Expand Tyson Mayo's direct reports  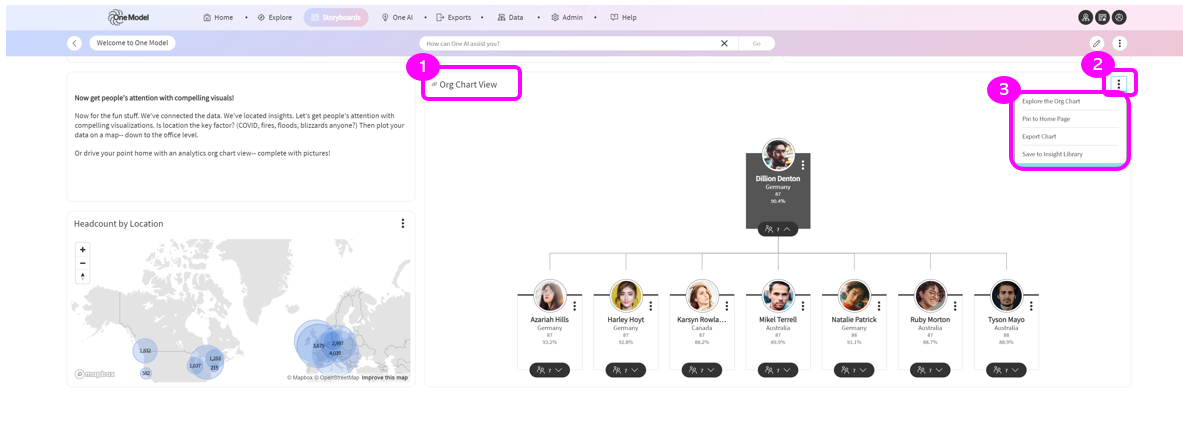coord(1006,370)
